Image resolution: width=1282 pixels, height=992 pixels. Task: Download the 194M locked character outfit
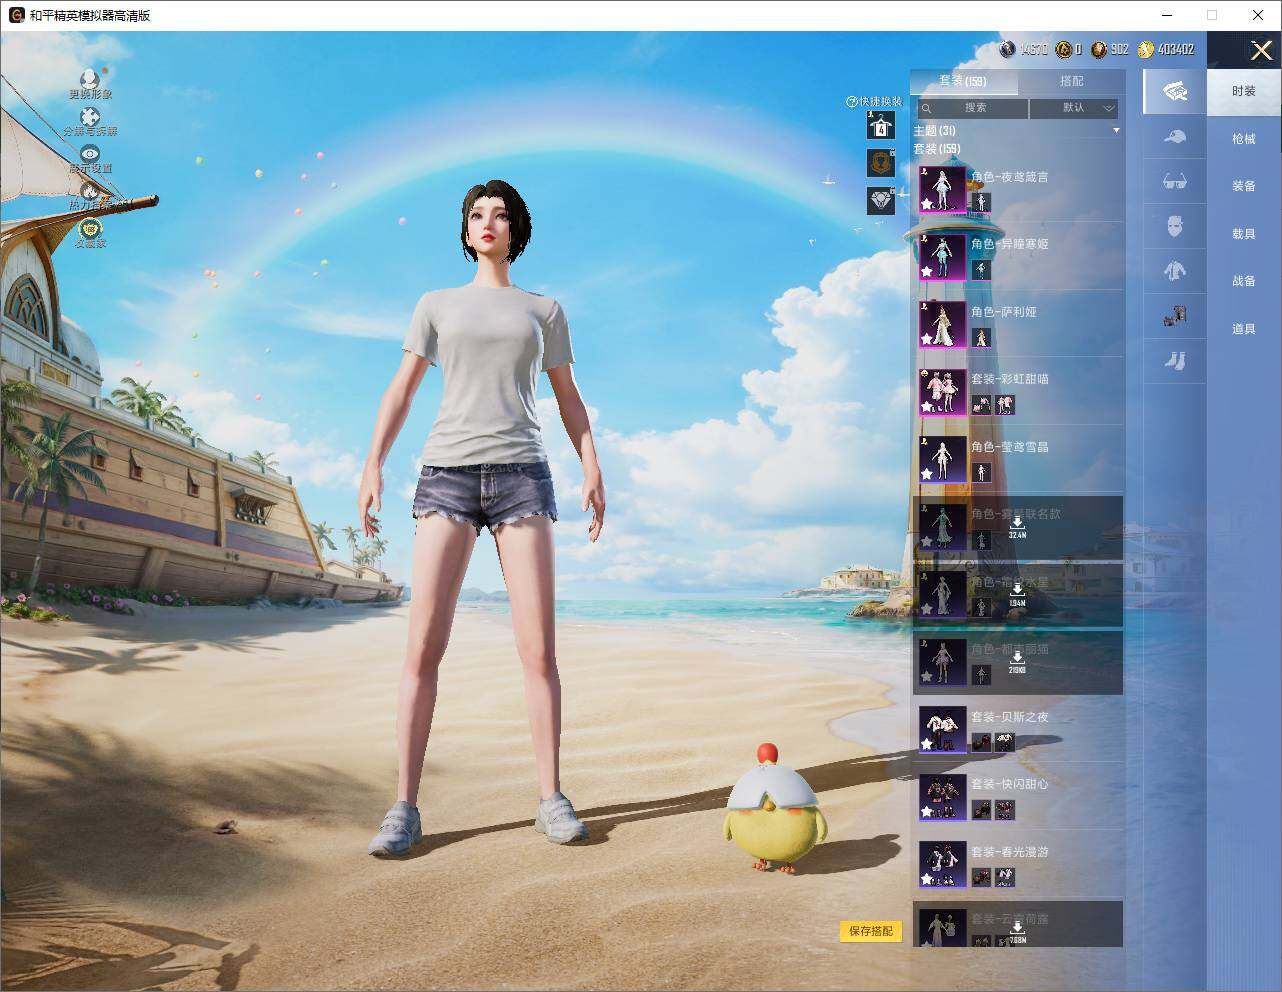coord(1017,594)
